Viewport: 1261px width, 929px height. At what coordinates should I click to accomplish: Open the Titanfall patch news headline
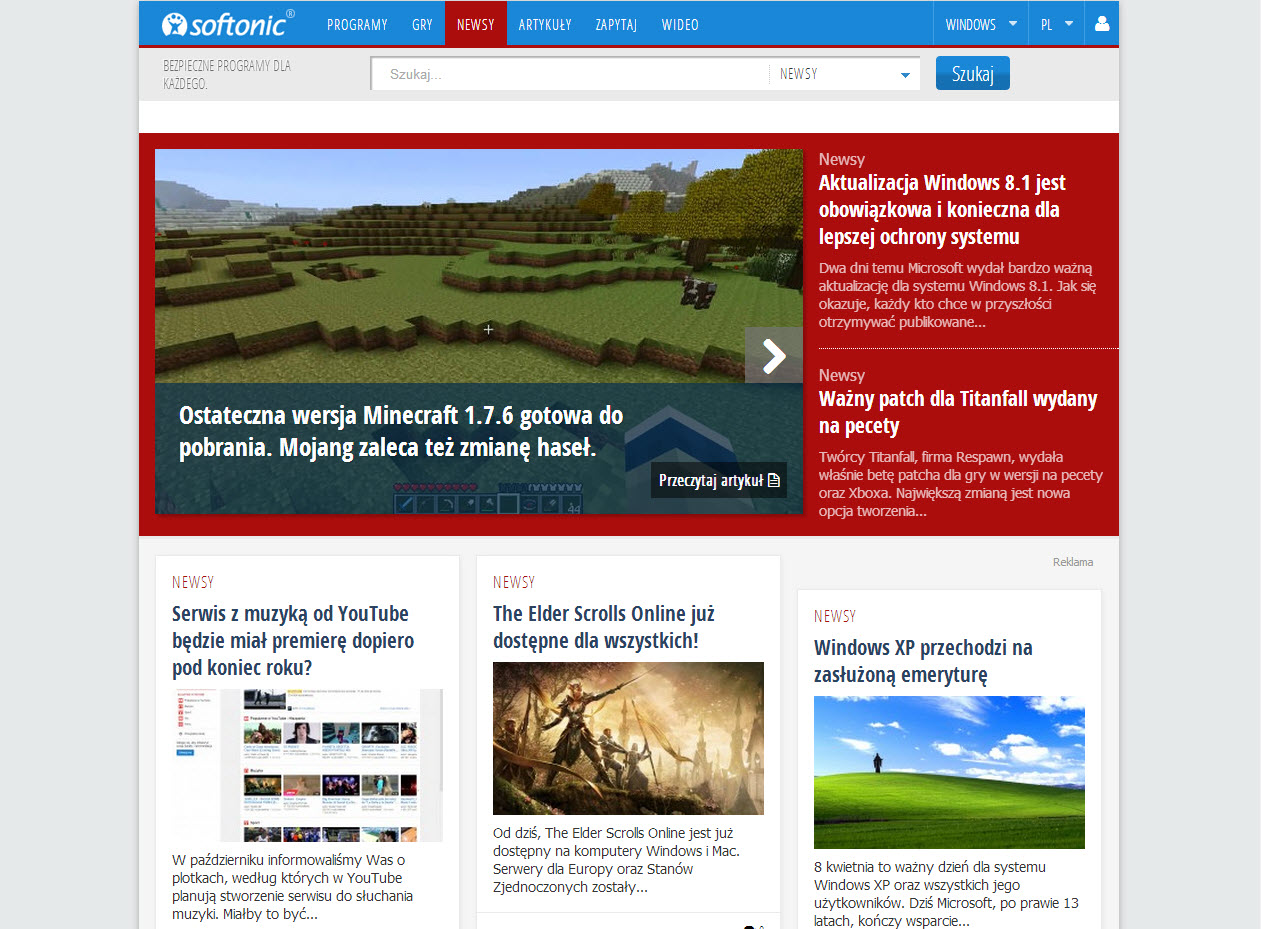coord(957,412)
